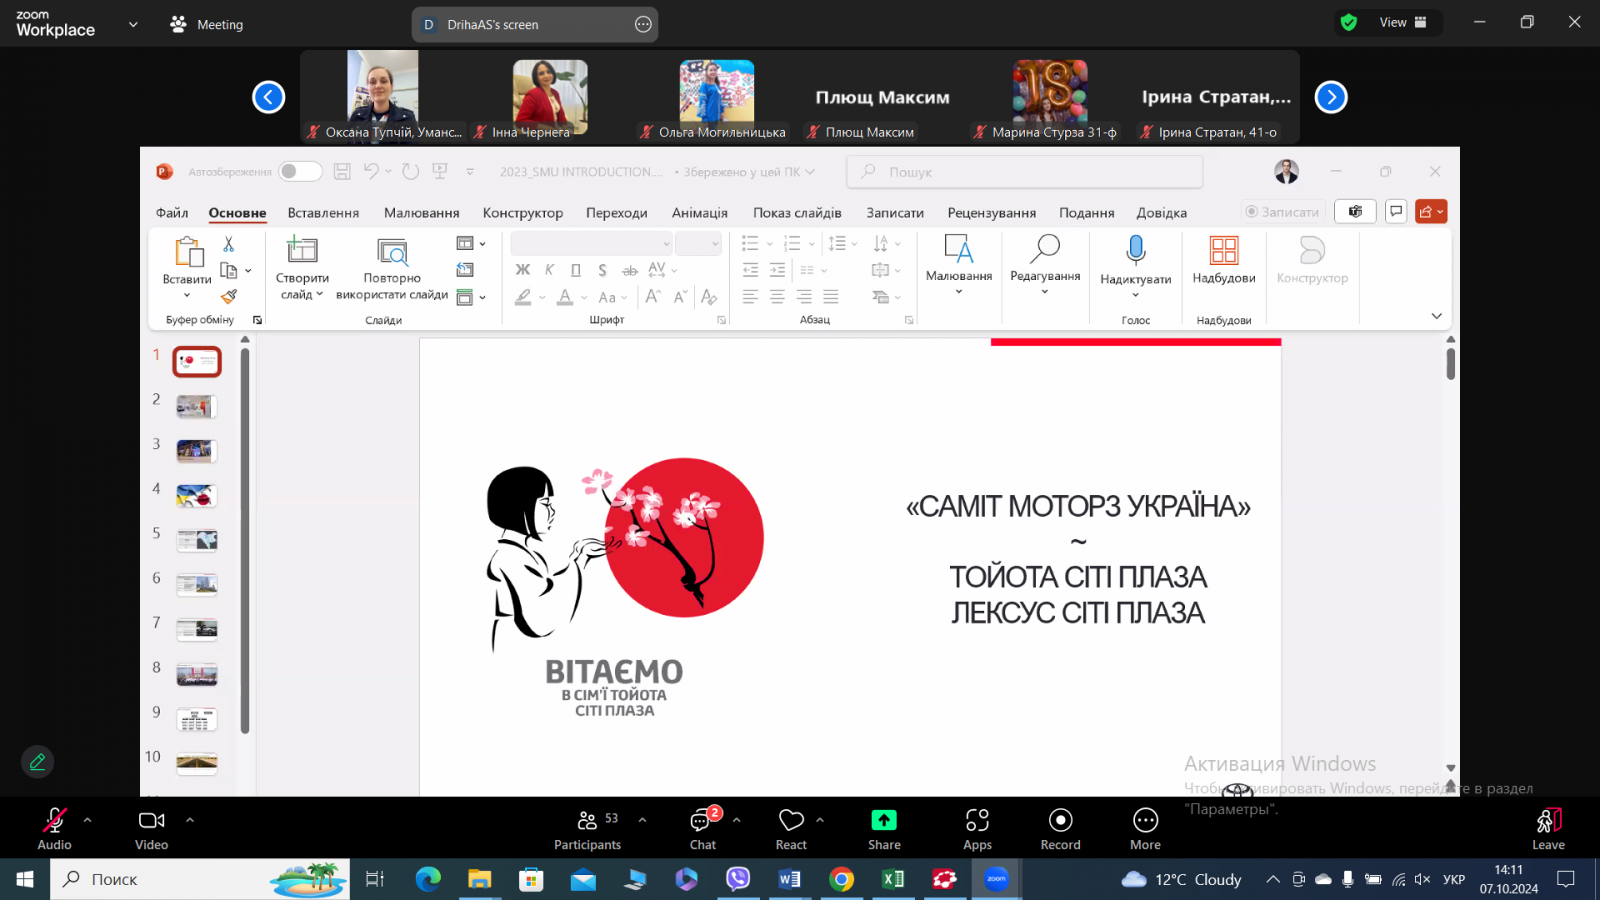Collapse the ribbon with chevron arrow
The width and height of the screenshot is (1600, 900).
tap(1437, 316)
